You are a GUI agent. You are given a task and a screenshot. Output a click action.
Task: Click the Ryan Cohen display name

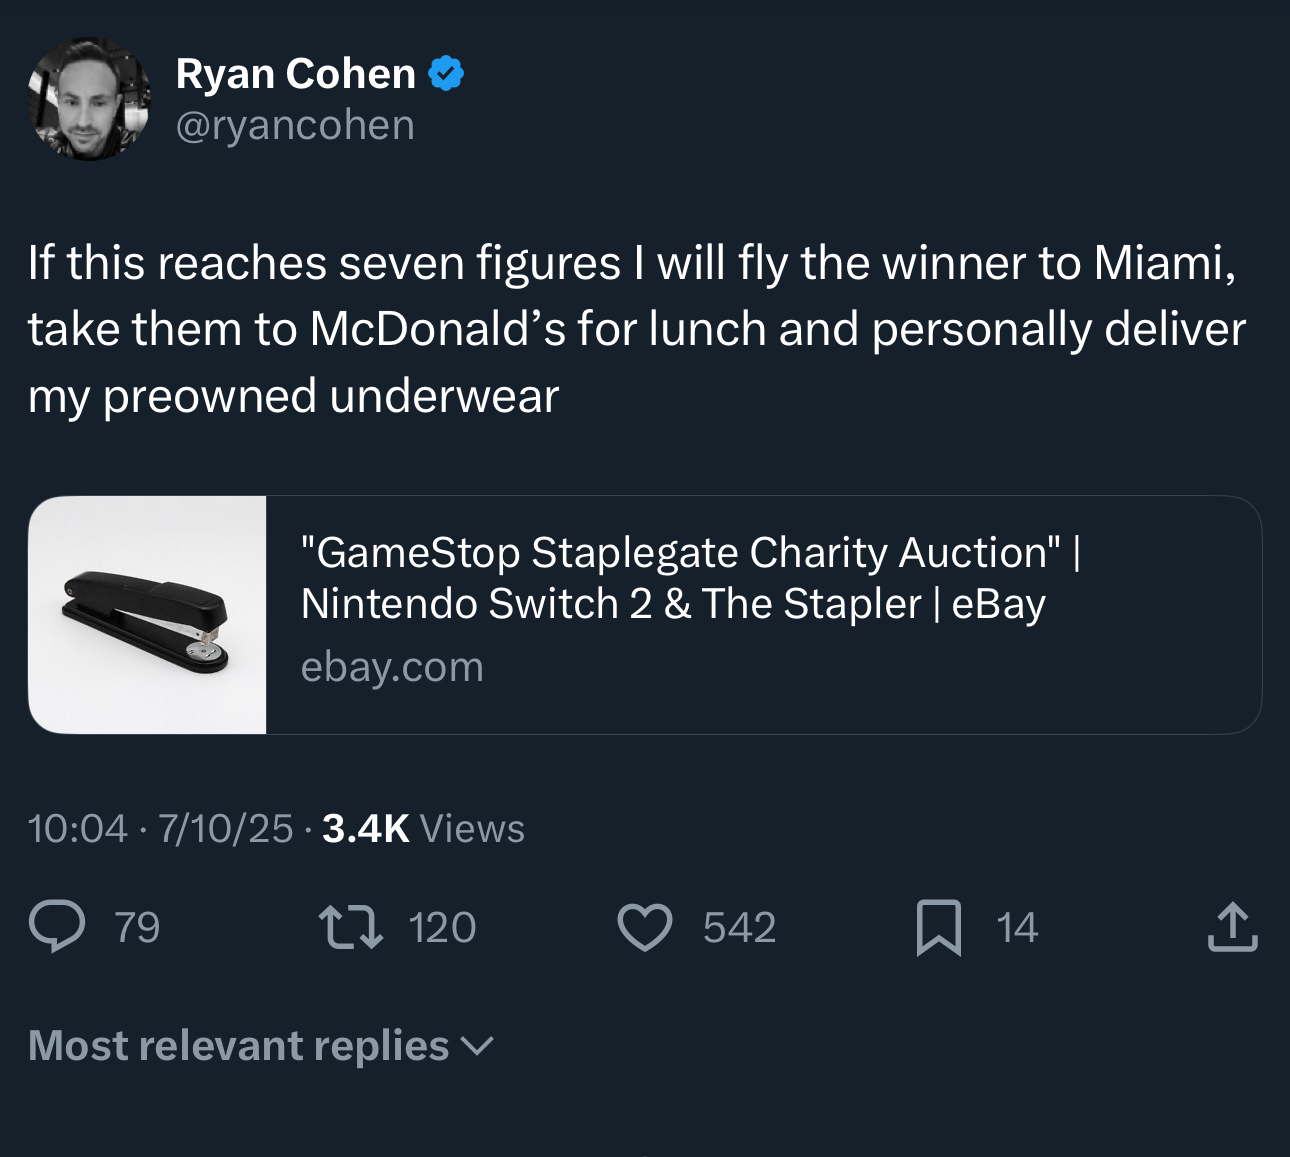coord(296,74)
